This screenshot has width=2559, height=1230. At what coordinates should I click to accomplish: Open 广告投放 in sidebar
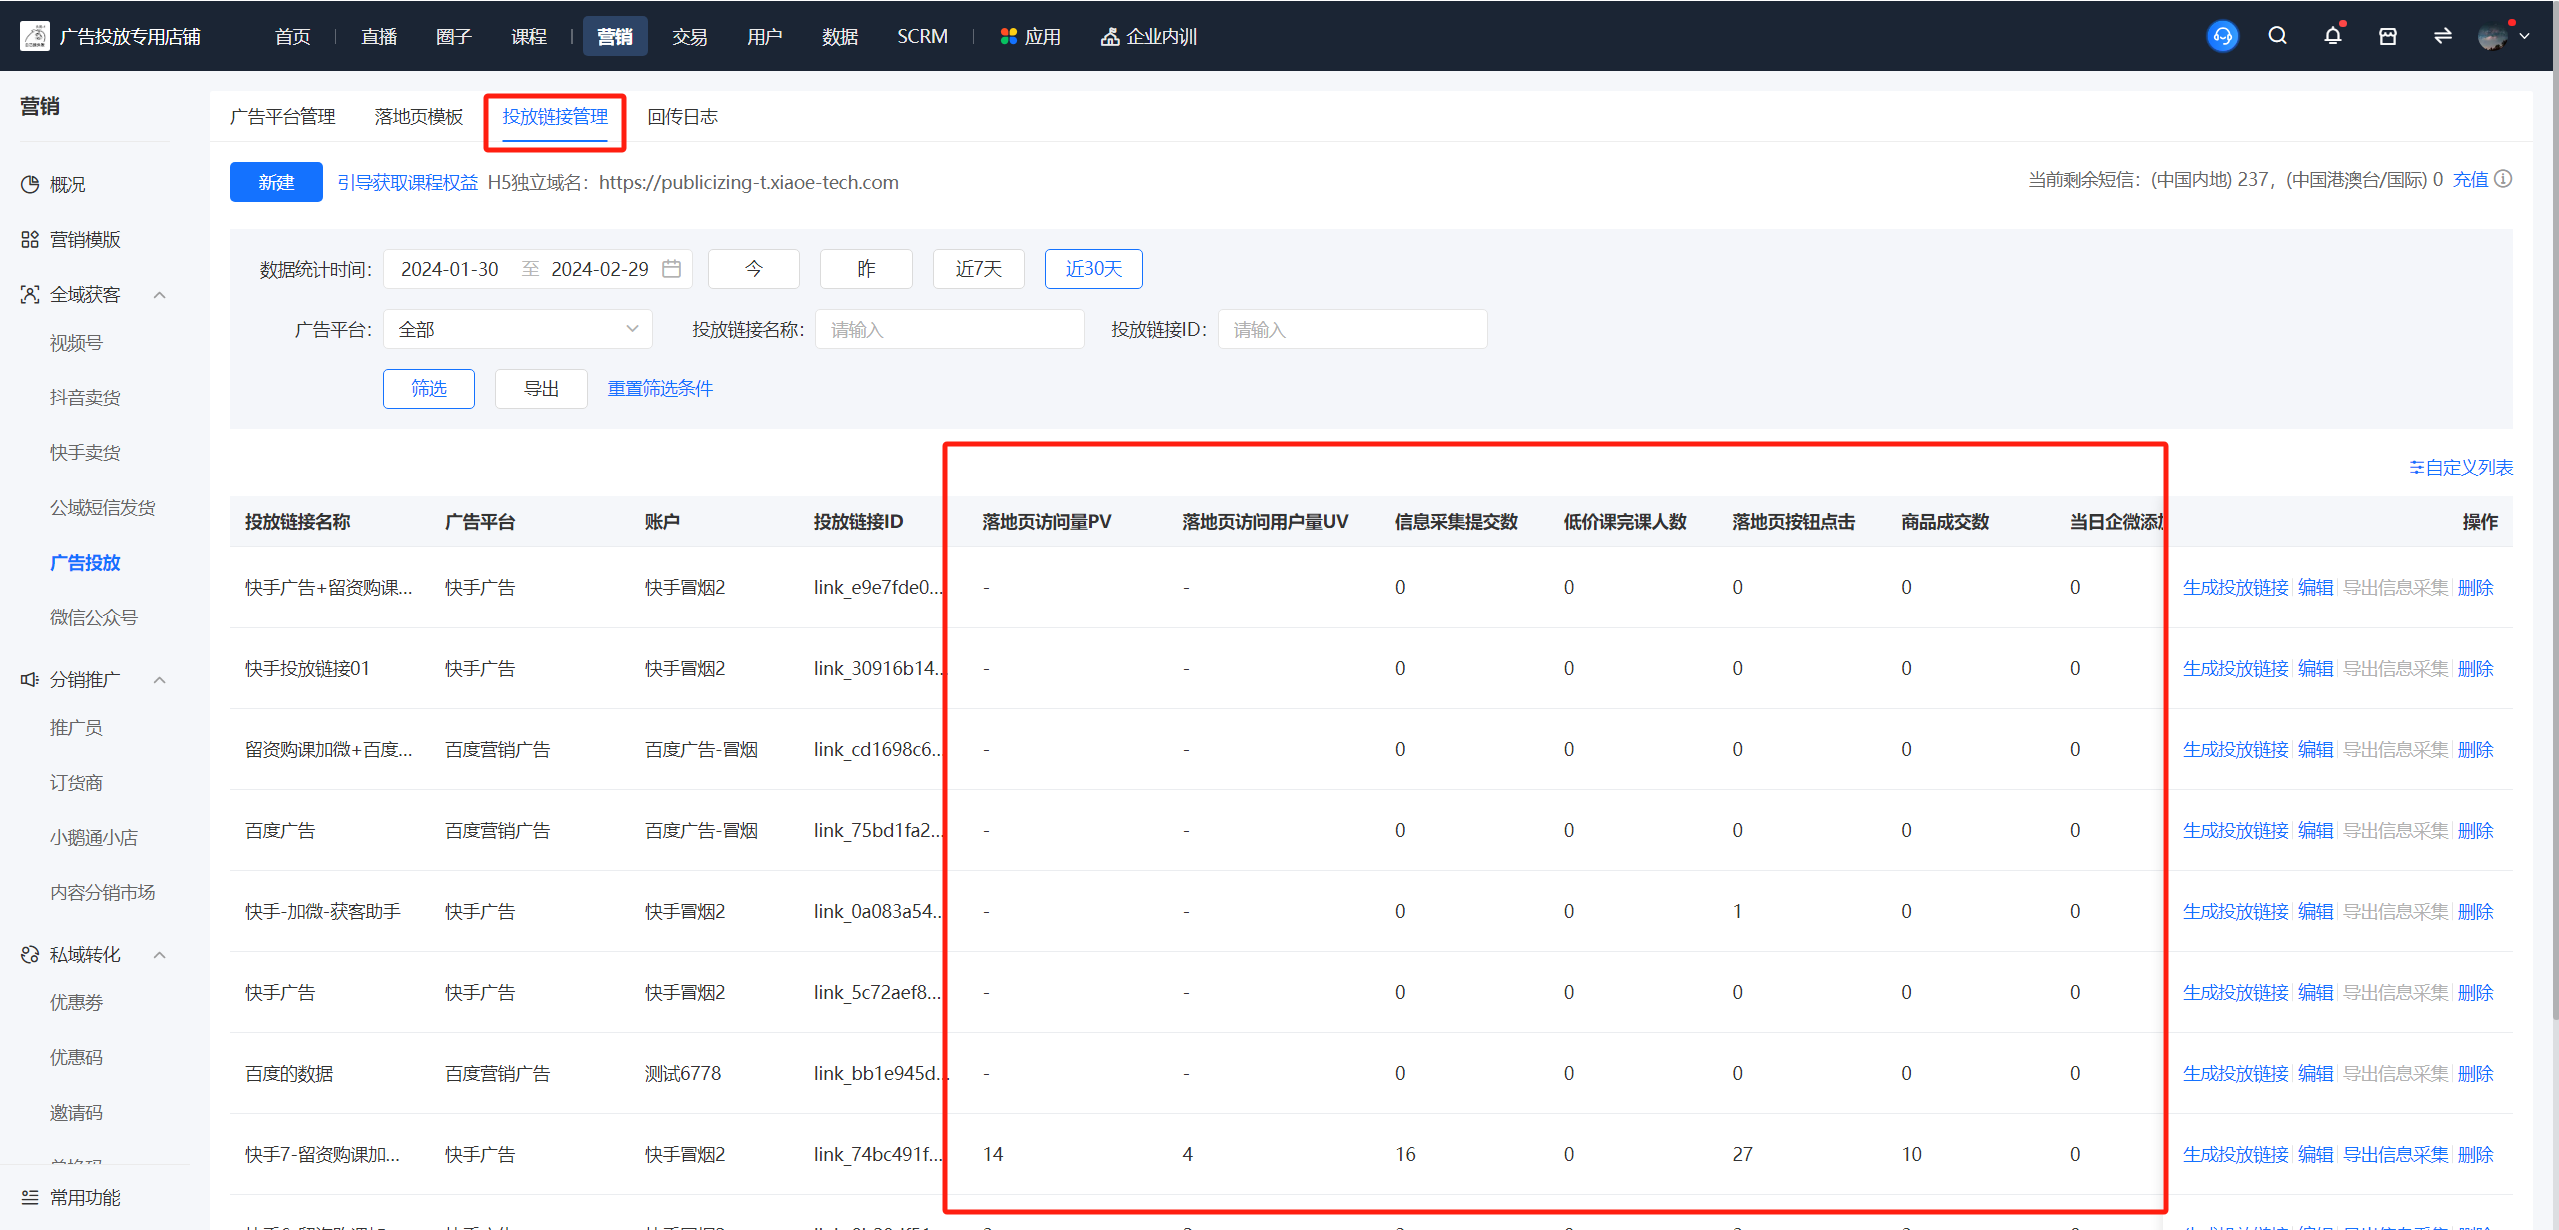[x=85, y=563]
